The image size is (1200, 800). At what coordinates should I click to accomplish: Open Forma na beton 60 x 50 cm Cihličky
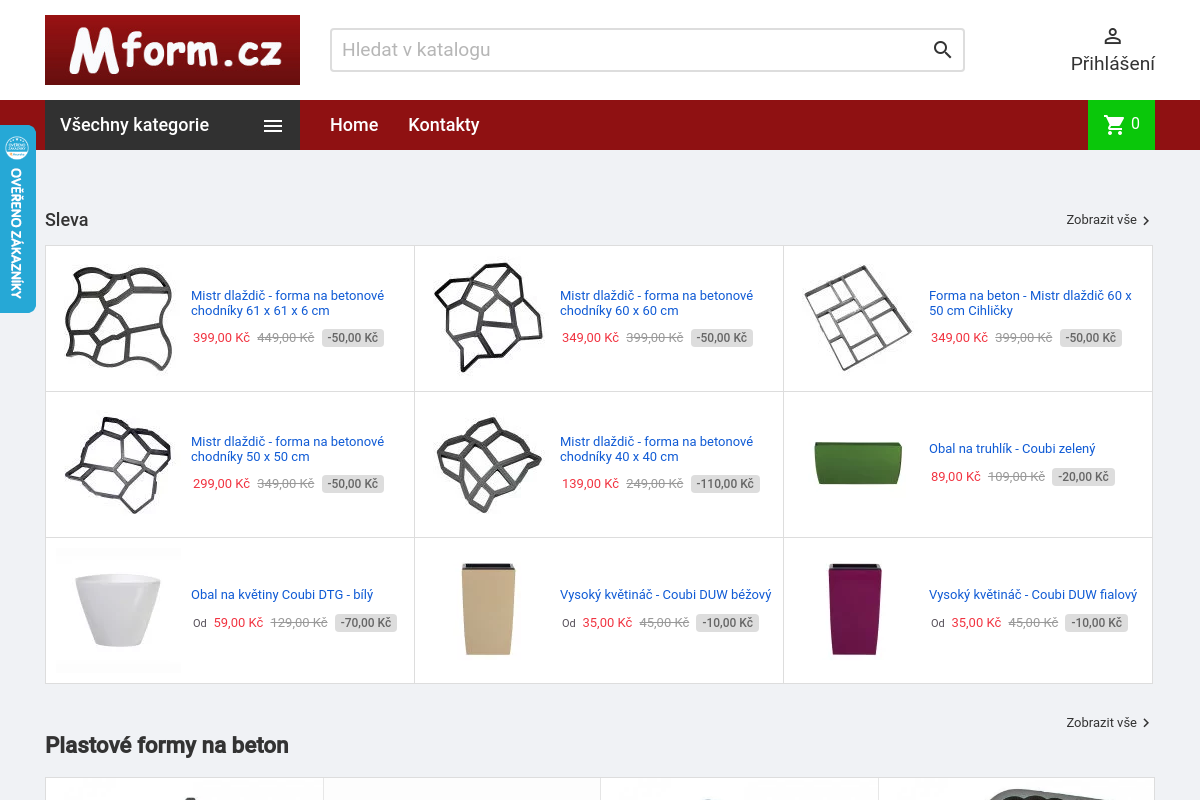1030,303
